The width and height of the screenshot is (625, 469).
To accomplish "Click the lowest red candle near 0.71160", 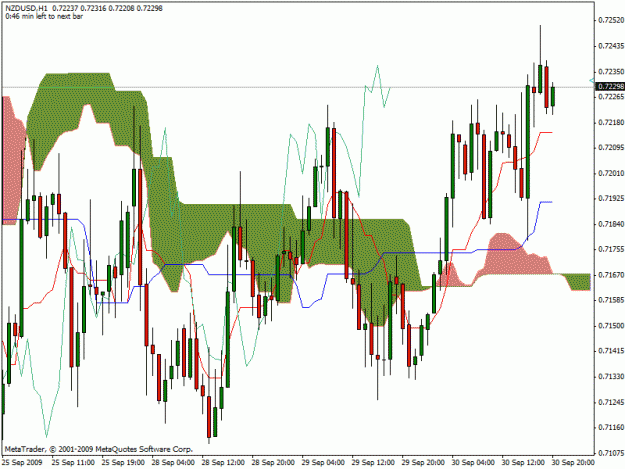I will click(209, 416).
